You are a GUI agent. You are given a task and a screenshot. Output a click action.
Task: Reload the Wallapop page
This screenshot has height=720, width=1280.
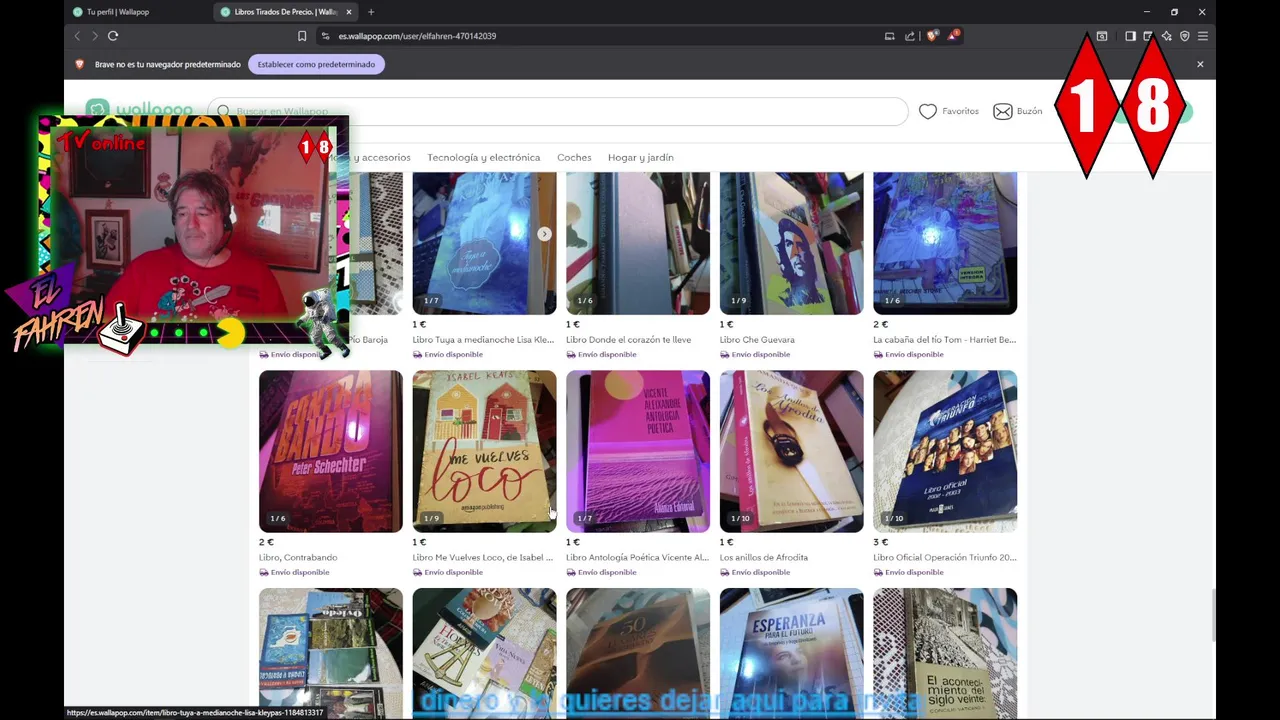[x=113, y=36]
